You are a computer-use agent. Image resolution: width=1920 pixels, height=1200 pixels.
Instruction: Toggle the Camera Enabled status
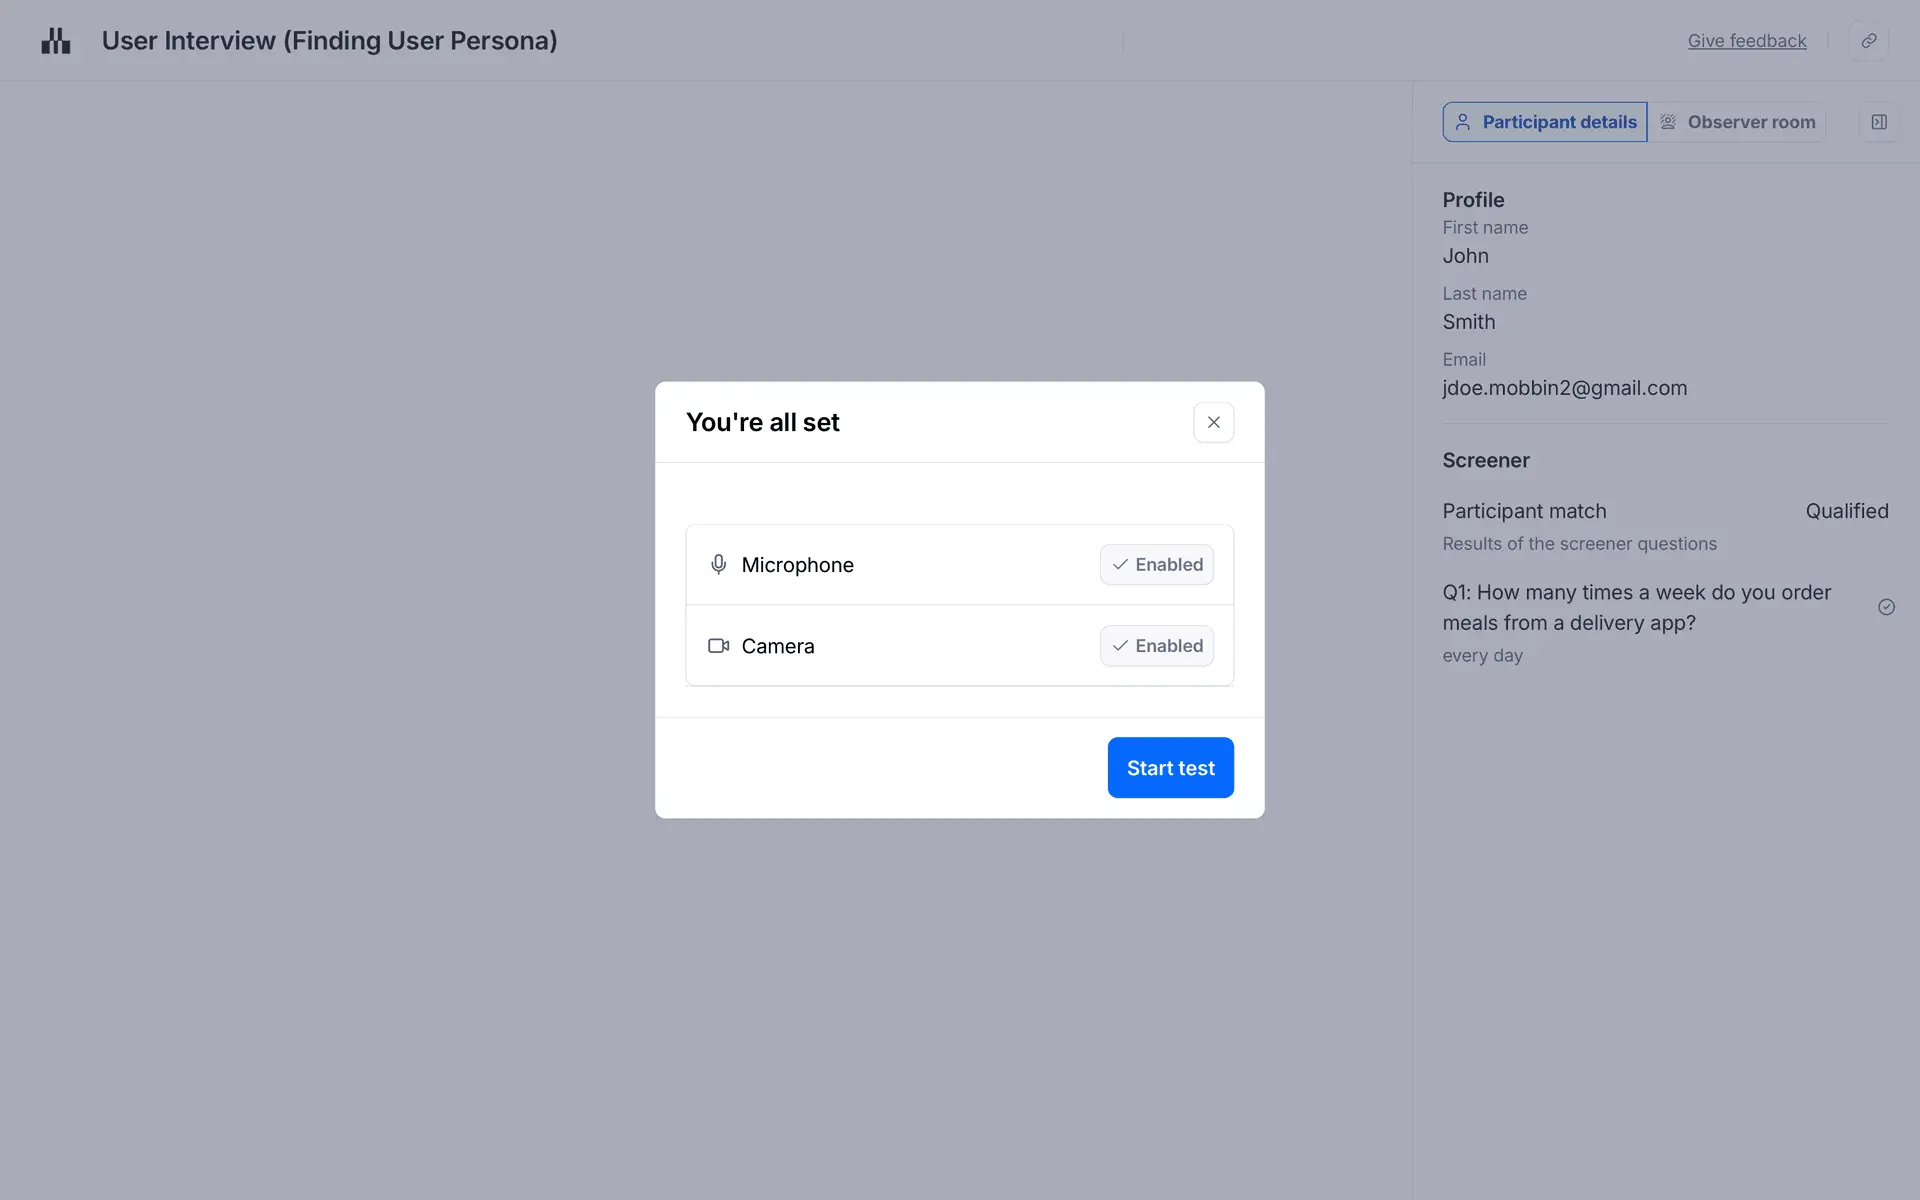[1157, 646]
